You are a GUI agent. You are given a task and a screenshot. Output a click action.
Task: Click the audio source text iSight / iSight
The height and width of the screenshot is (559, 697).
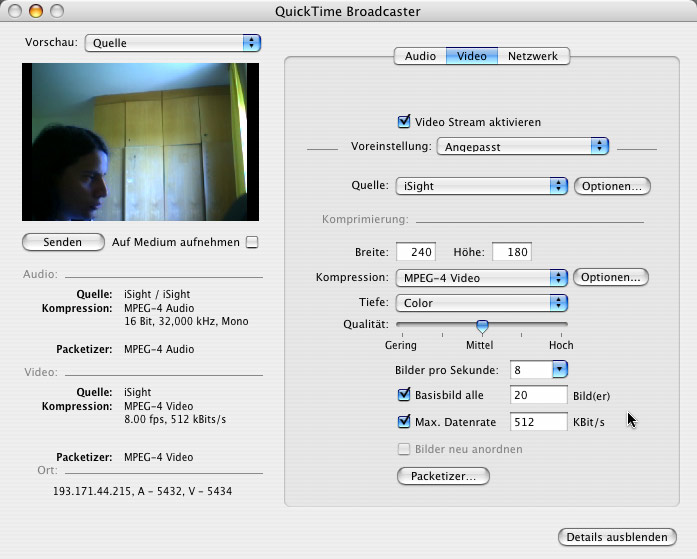[157, 294]
